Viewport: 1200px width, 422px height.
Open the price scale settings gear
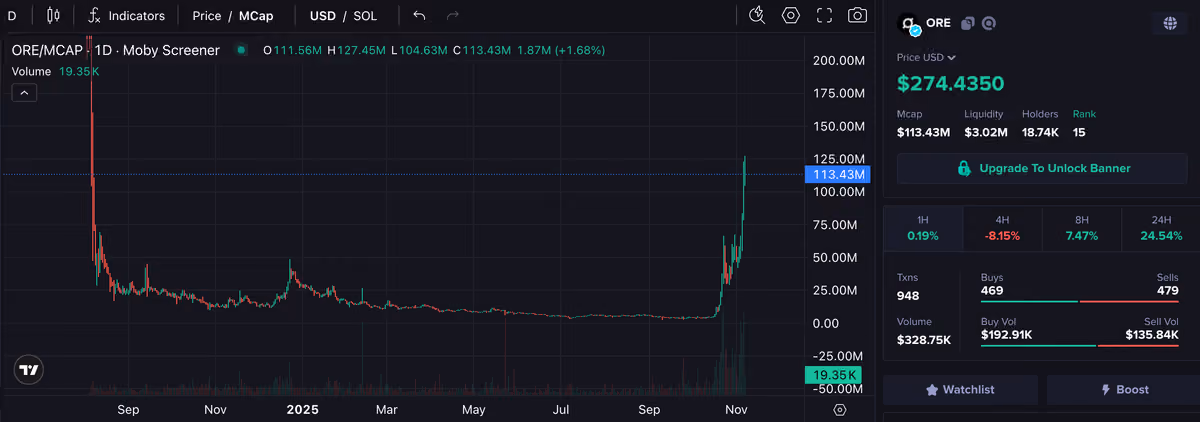click(839, 410)
